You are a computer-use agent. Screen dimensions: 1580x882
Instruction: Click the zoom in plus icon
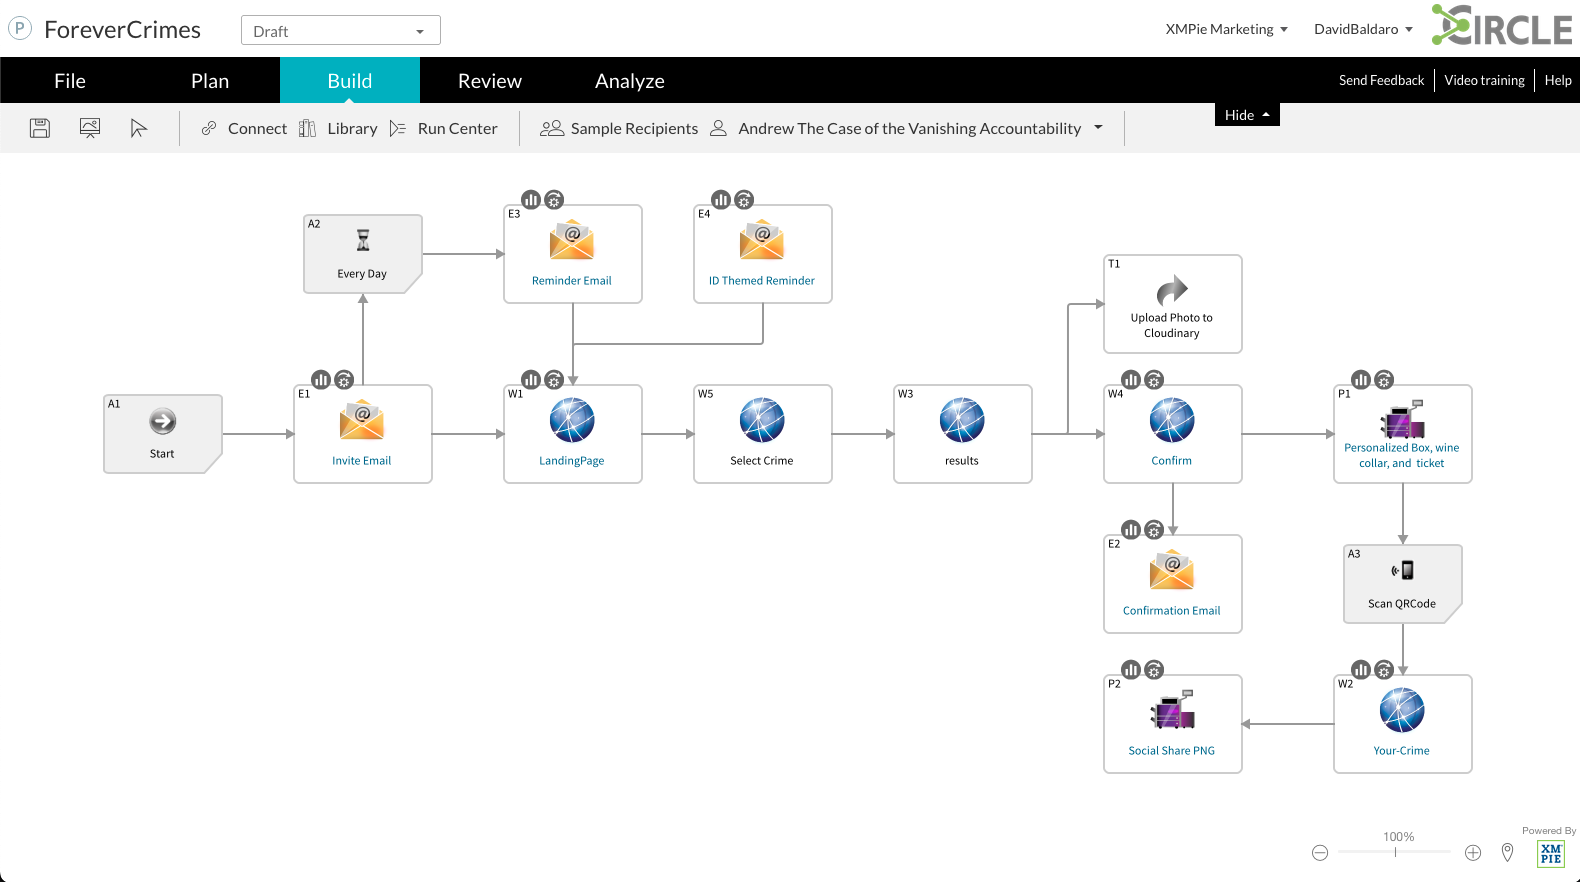1473,853
